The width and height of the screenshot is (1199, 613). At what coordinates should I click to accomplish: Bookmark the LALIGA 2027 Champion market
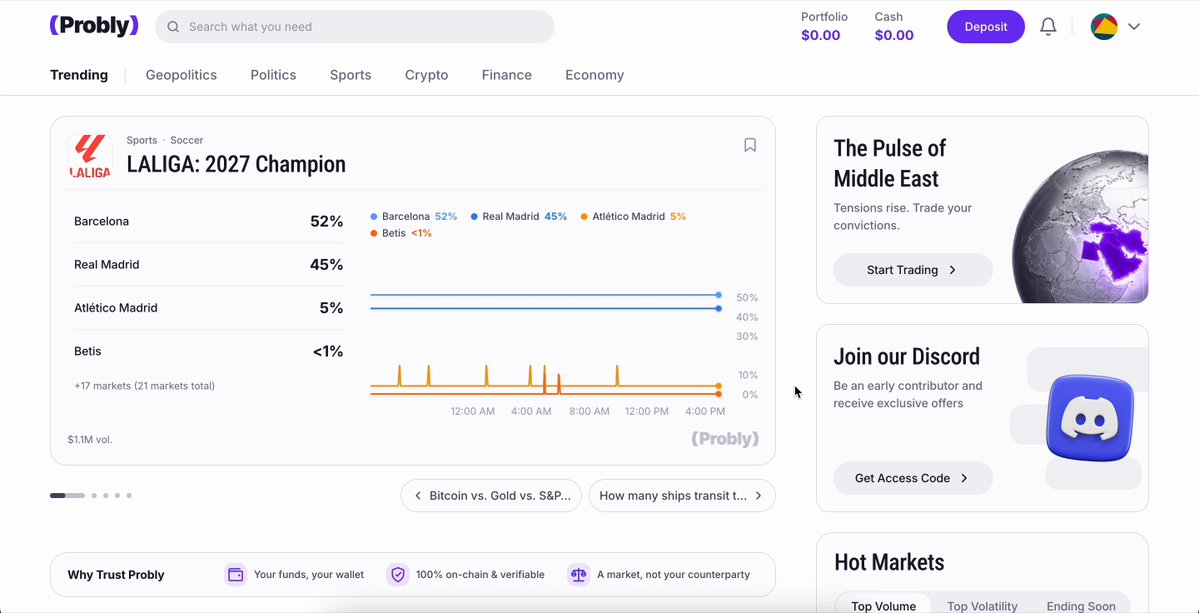point(750,145)
